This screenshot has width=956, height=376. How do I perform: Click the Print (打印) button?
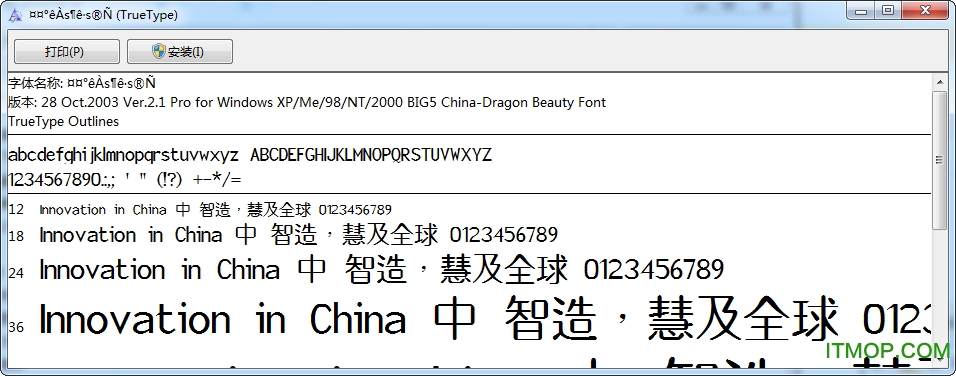pyautogui.click(x=66, y=52)
